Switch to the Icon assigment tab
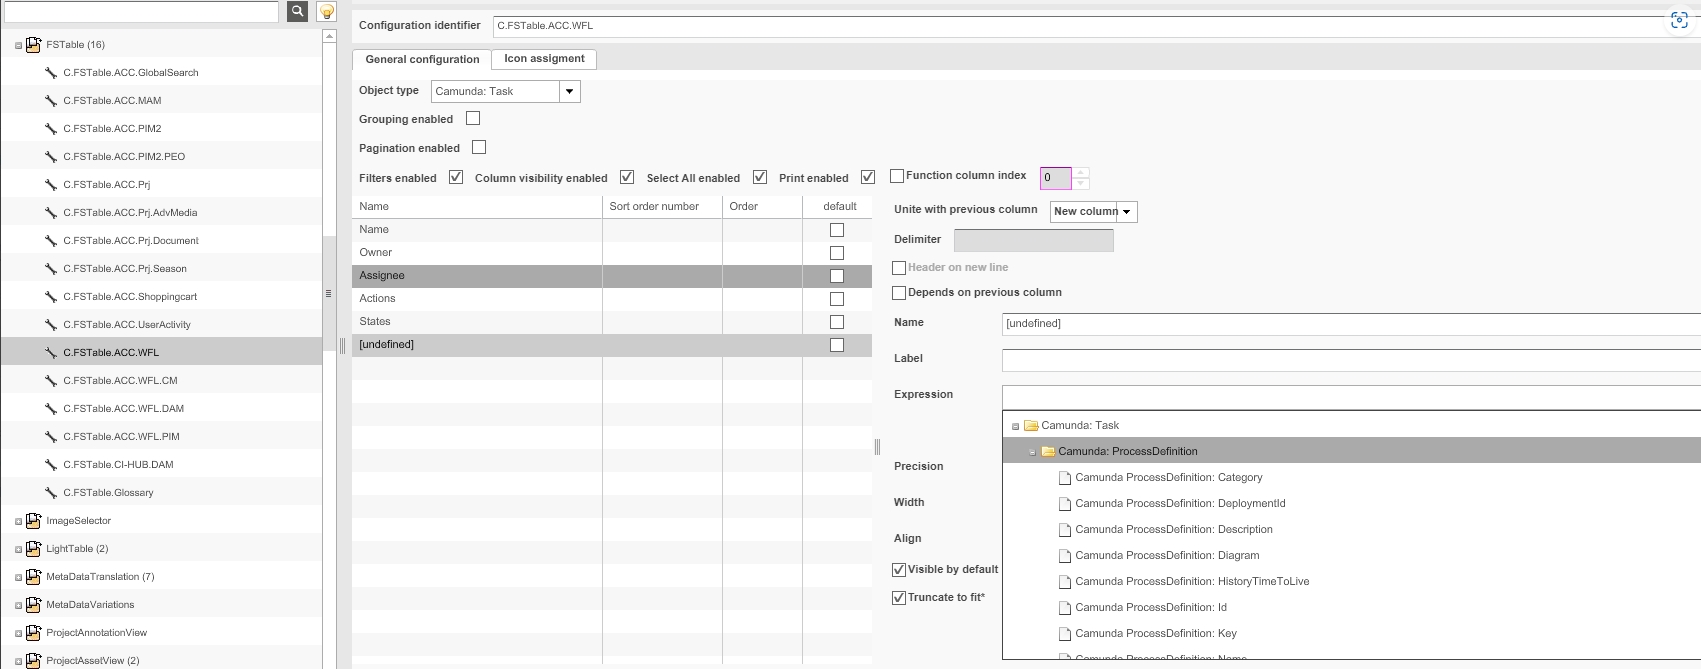Viewport: 1701px width, 669px height. click(544, 59)
